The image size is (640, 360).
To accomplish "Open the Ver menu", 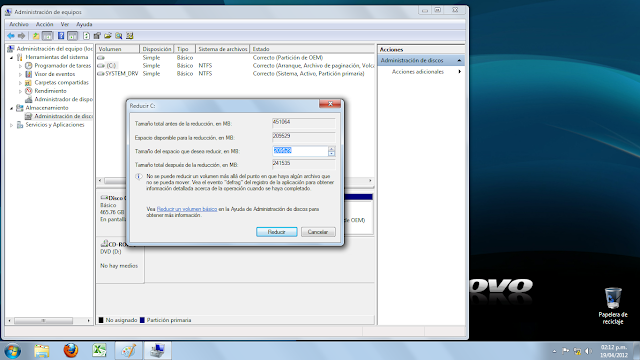I will [x=64, y=24].
